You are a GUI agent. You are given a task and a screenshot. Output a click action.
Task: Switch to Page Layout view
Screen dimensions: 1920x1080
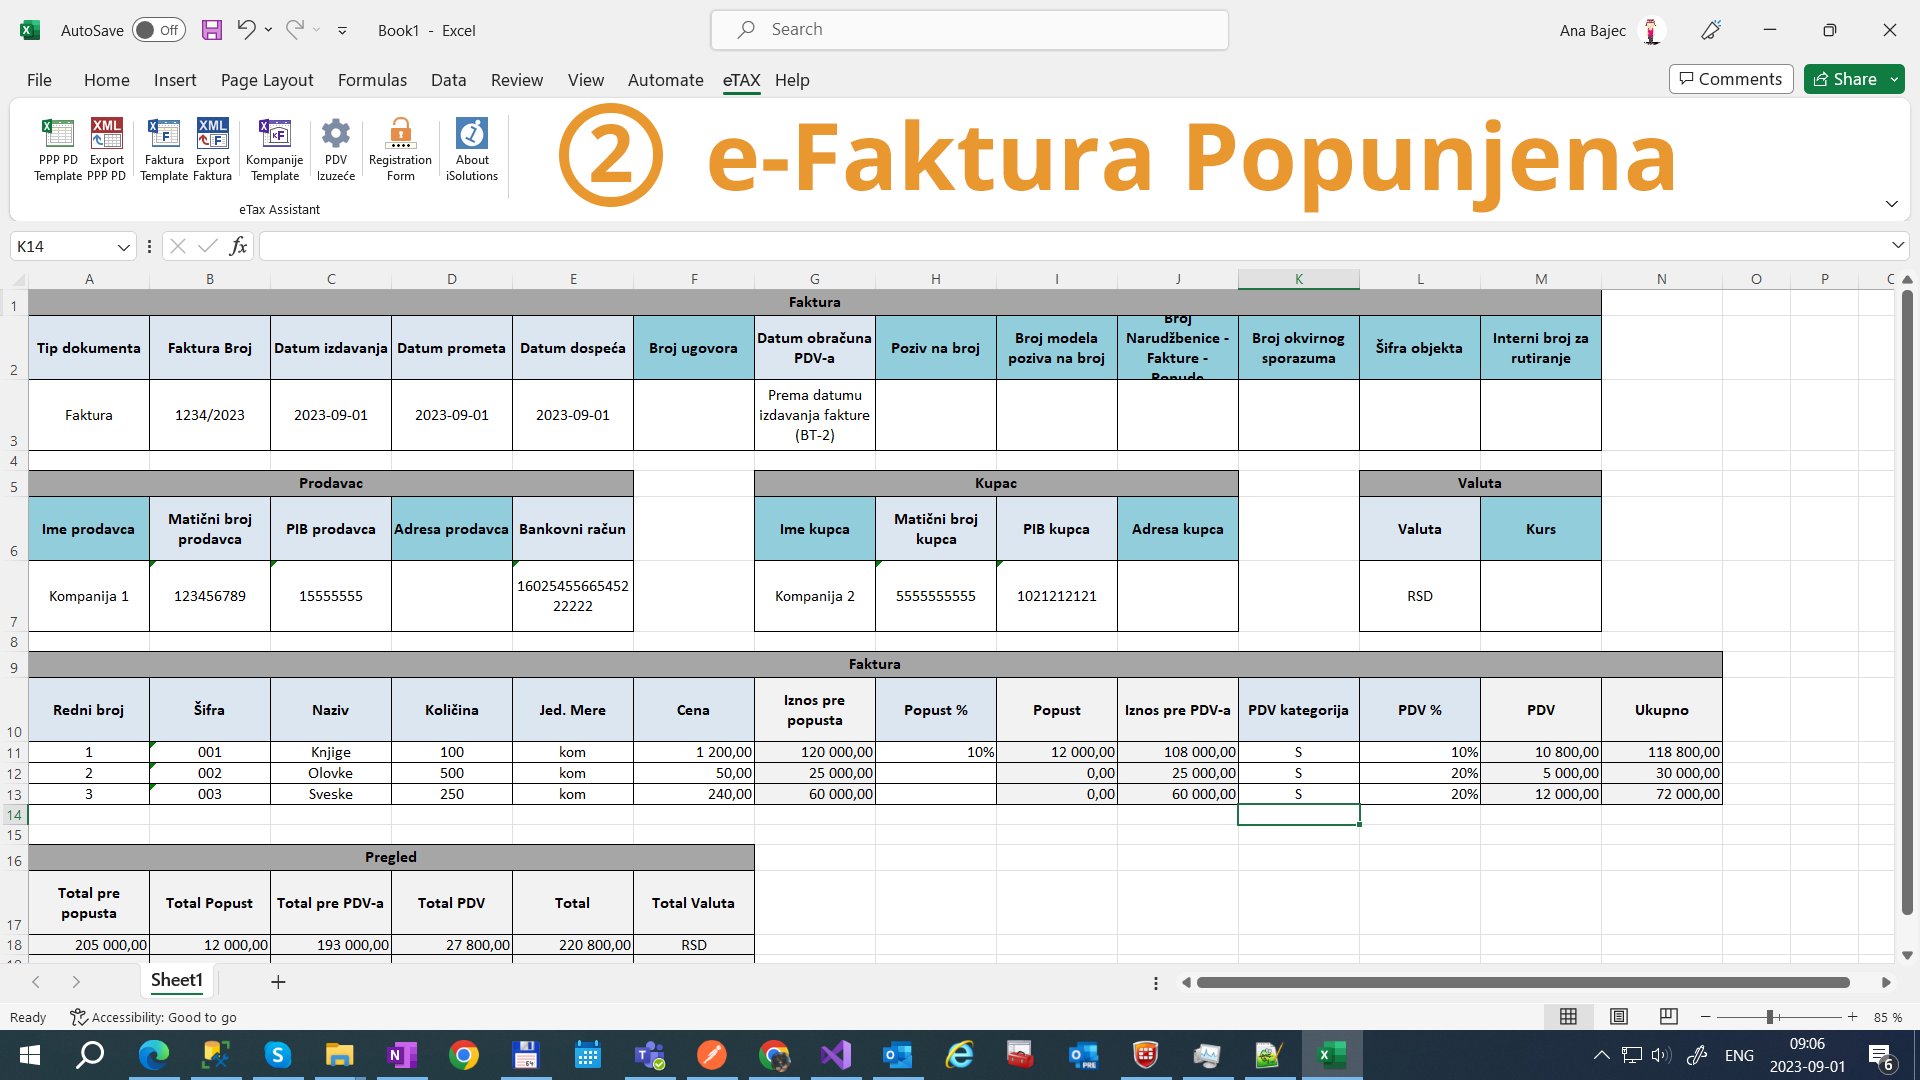point(1618,1017)
